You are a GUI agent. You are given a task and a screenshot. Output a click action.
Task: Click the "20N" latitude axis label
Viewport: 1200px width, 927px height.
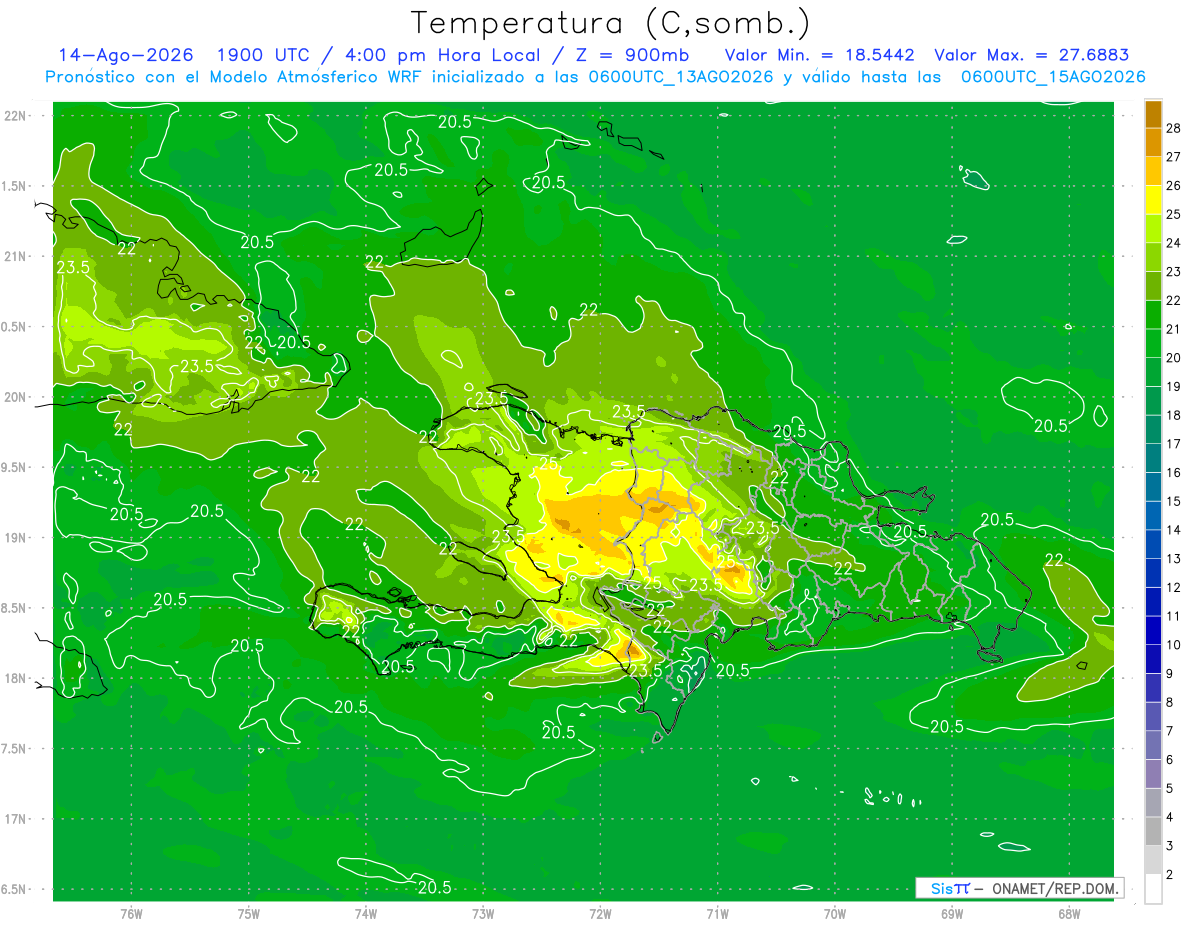(x=16, y=397)
